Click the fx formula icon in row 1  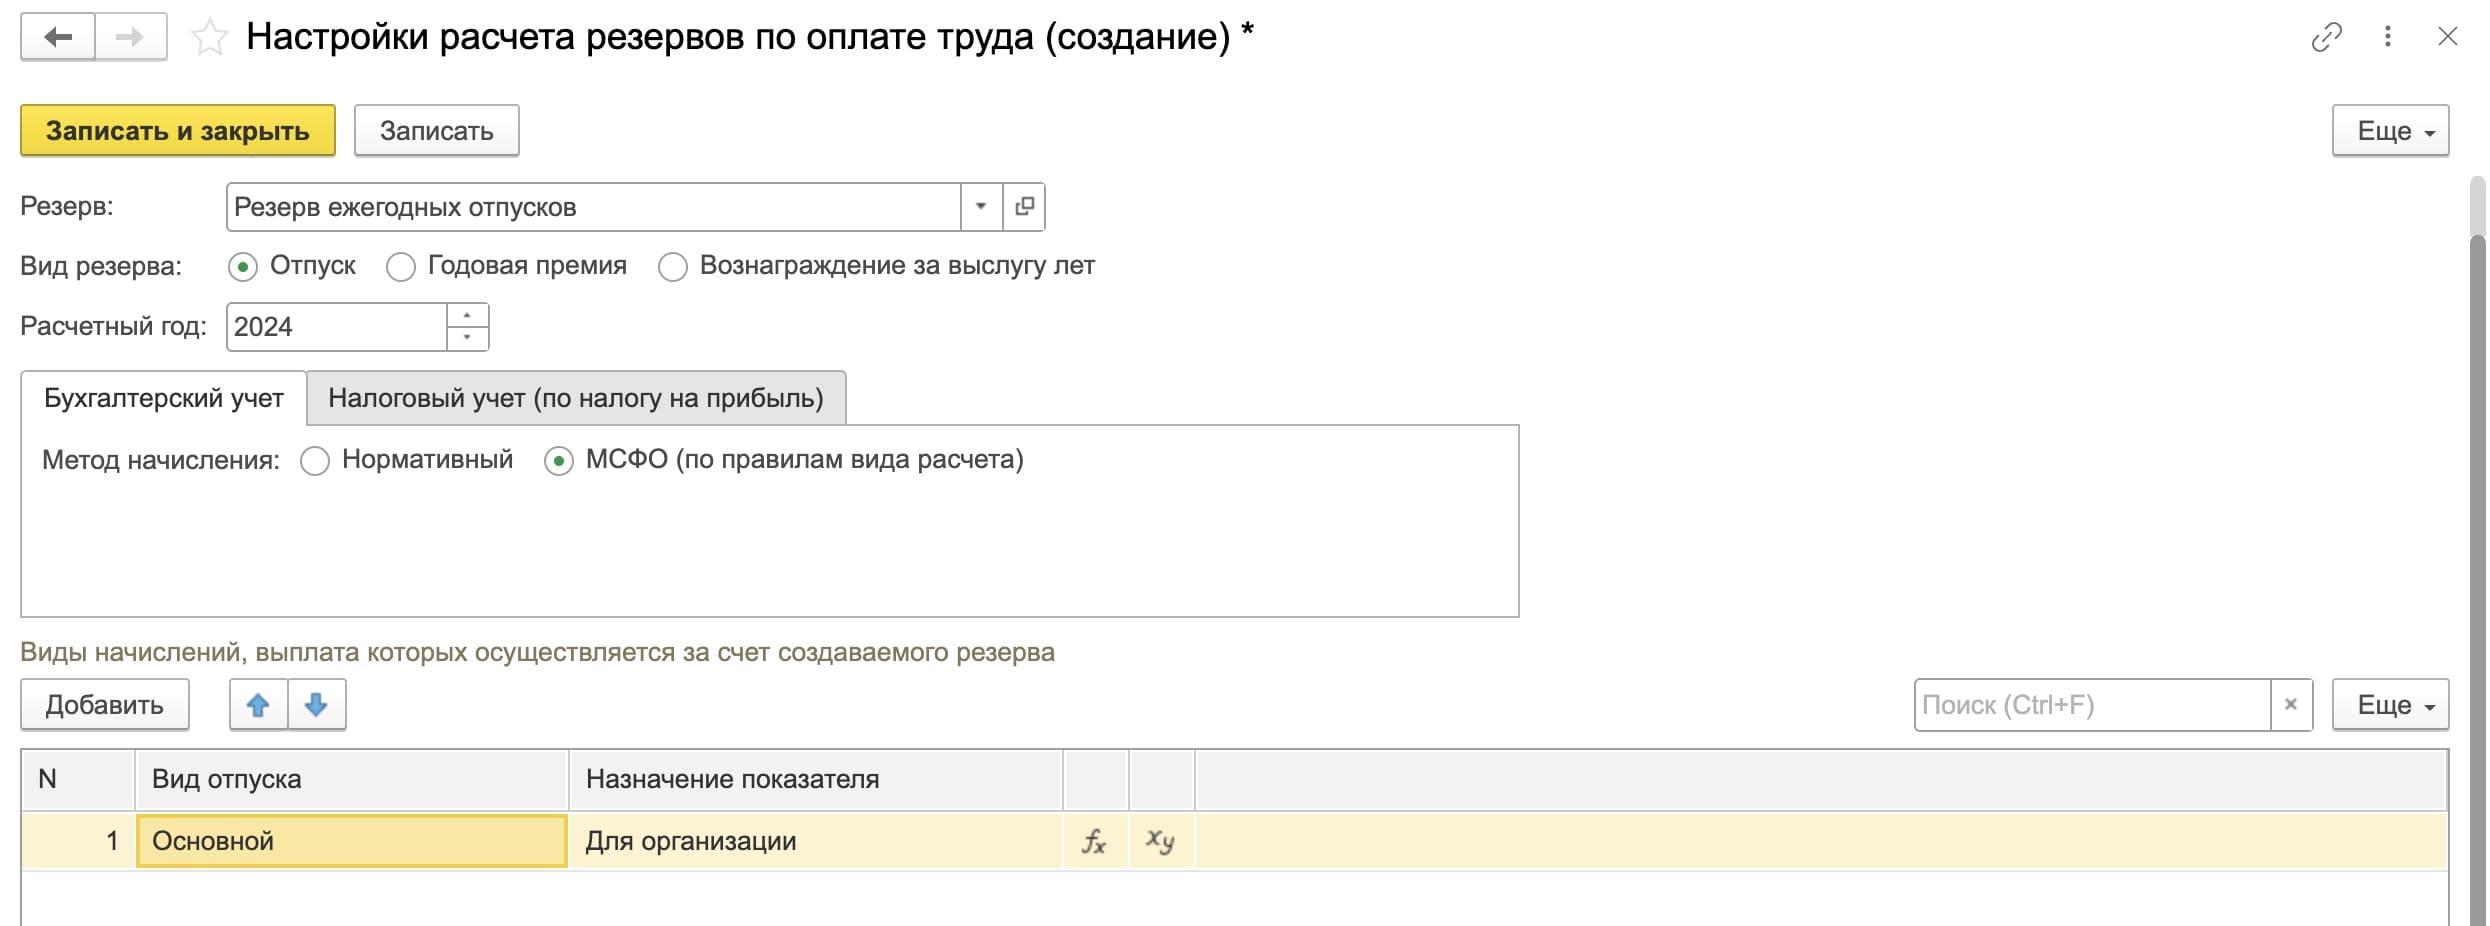click(1094, 841)
